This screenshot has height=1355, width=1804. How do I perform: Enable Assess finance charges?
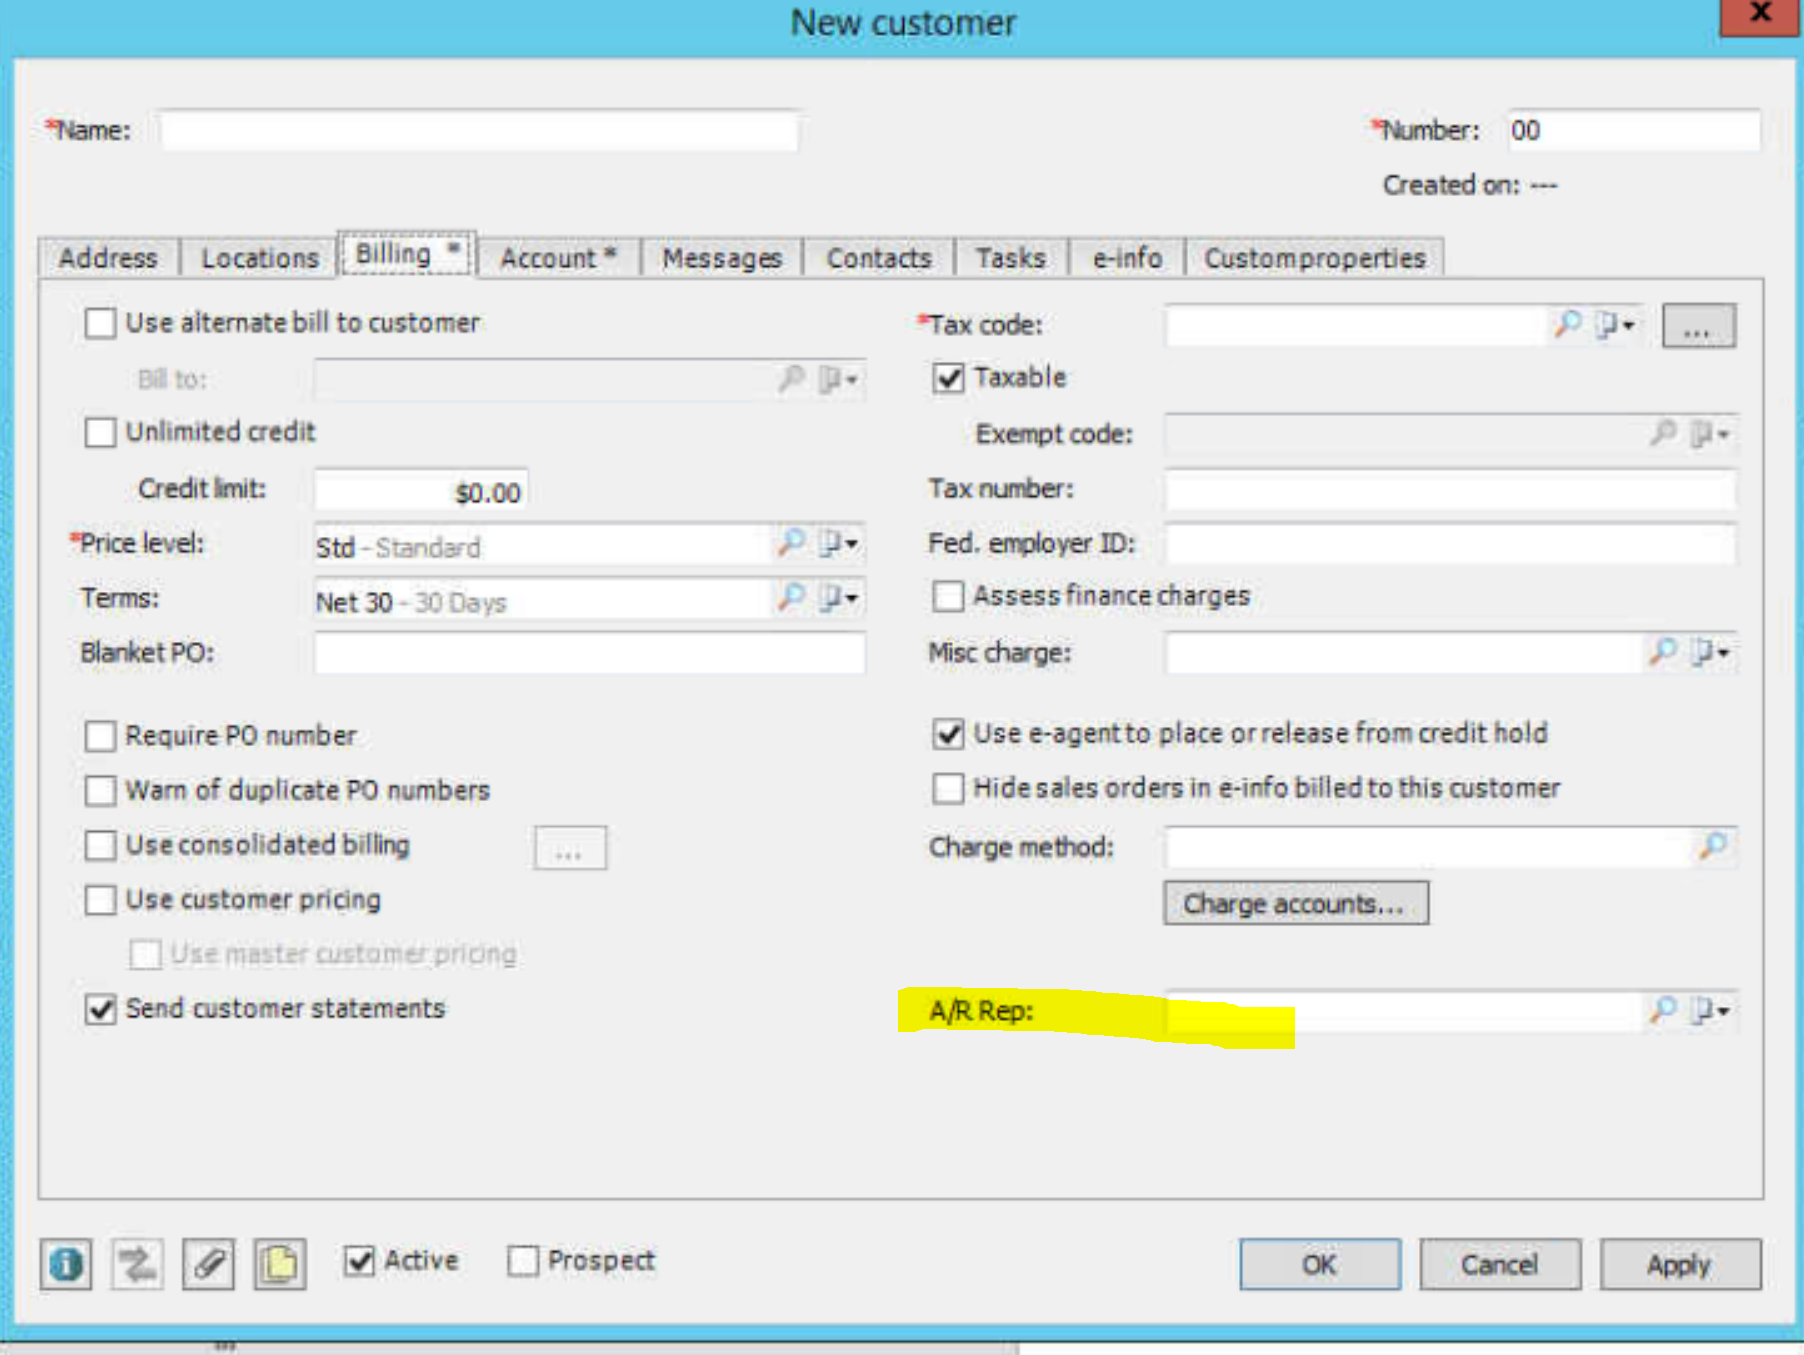point(948,596)
